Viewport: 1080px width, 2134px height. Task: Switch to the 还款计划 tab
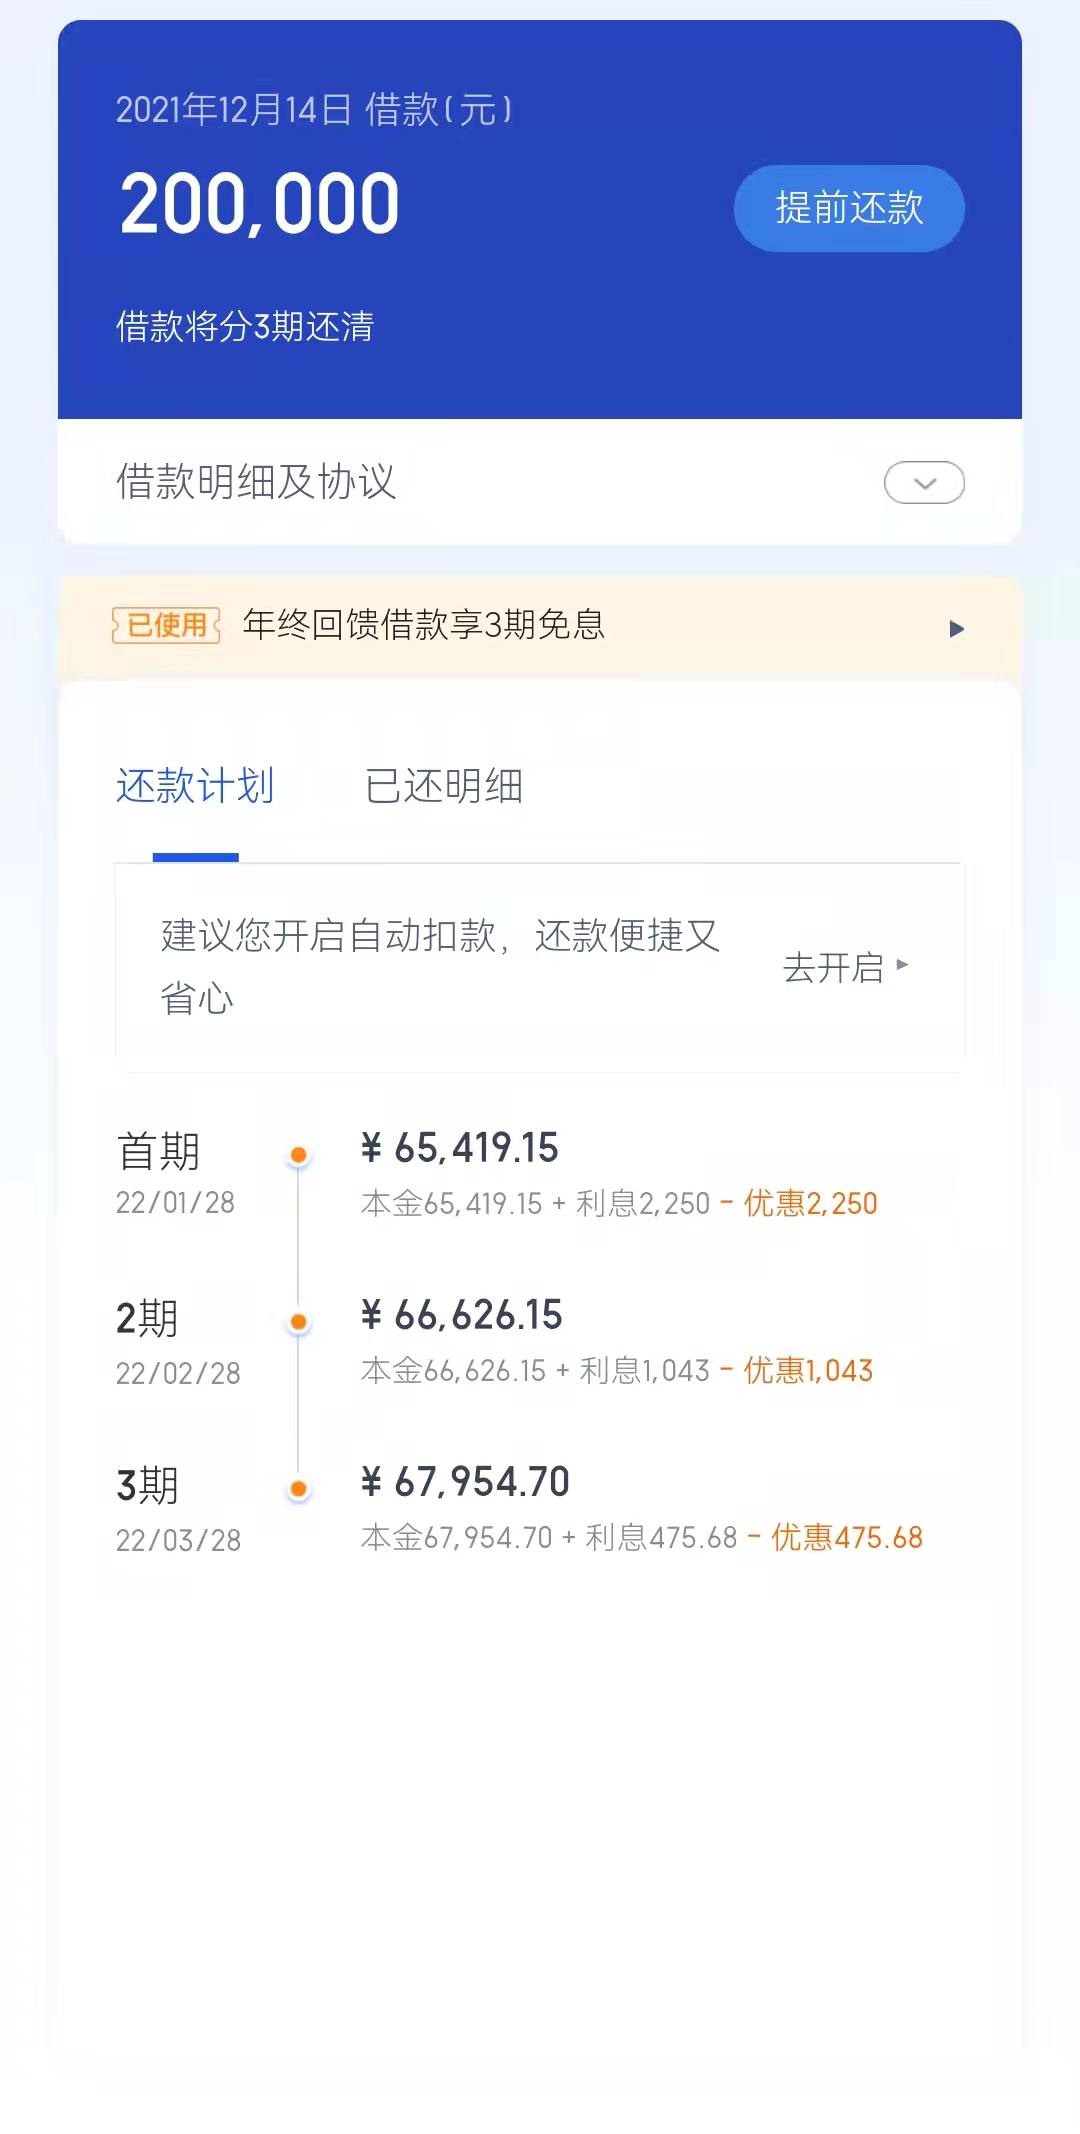click(x=195, y=786)
